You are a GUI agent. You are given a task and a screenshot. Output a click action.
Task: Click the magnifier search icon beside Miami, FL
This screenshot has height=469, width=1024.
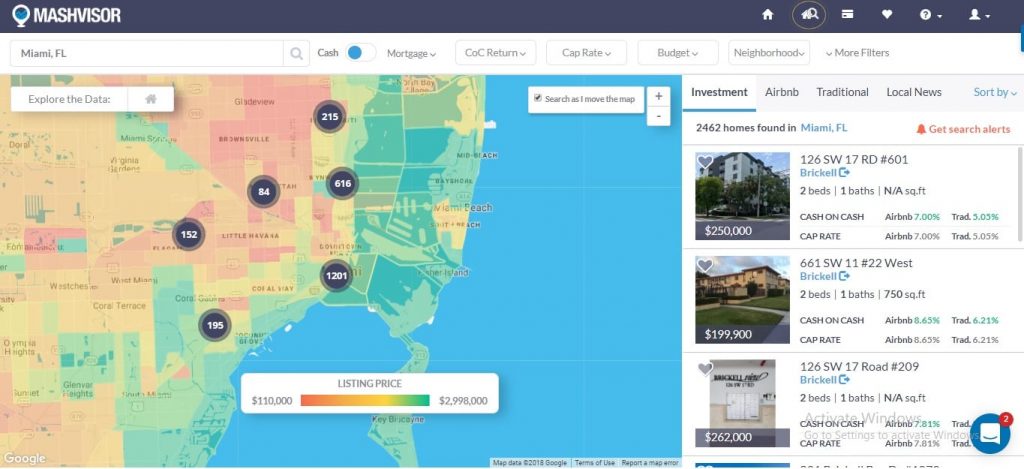(297, 53)
